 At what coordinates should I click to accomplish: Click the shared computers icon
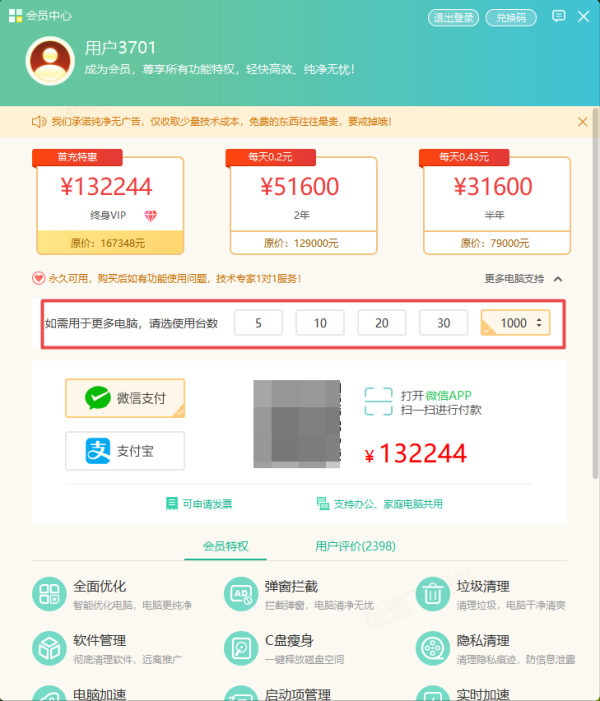(323, 503)
